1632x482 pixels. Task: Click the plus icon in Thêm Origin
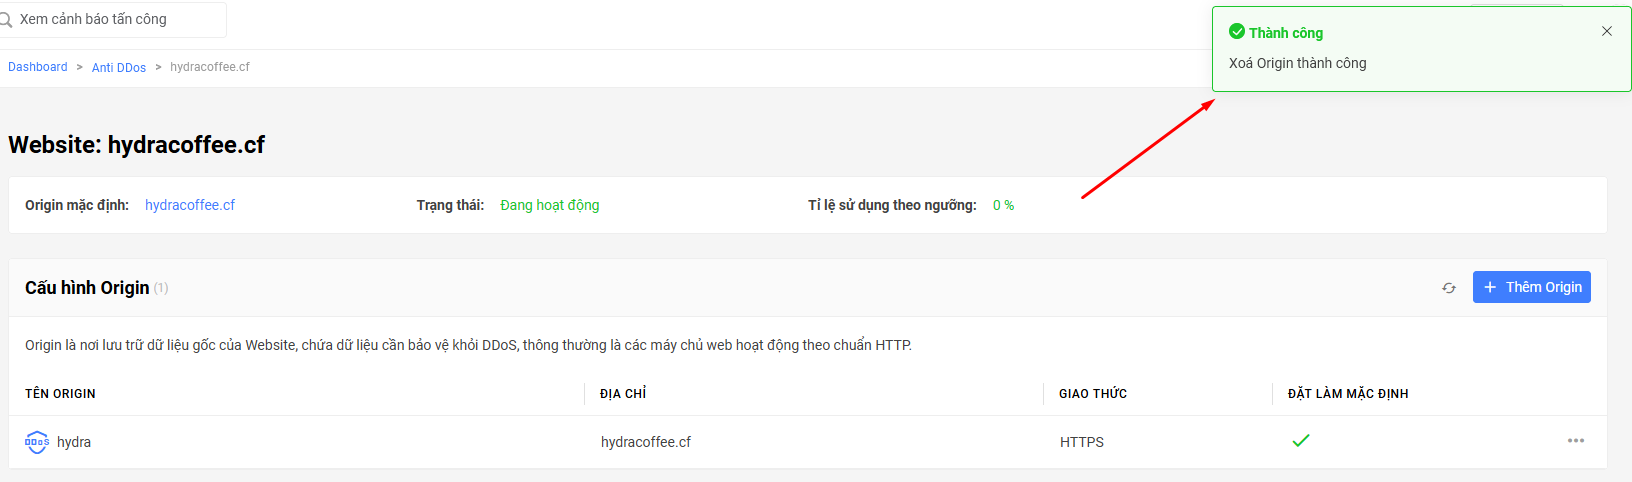(1490, 287)
